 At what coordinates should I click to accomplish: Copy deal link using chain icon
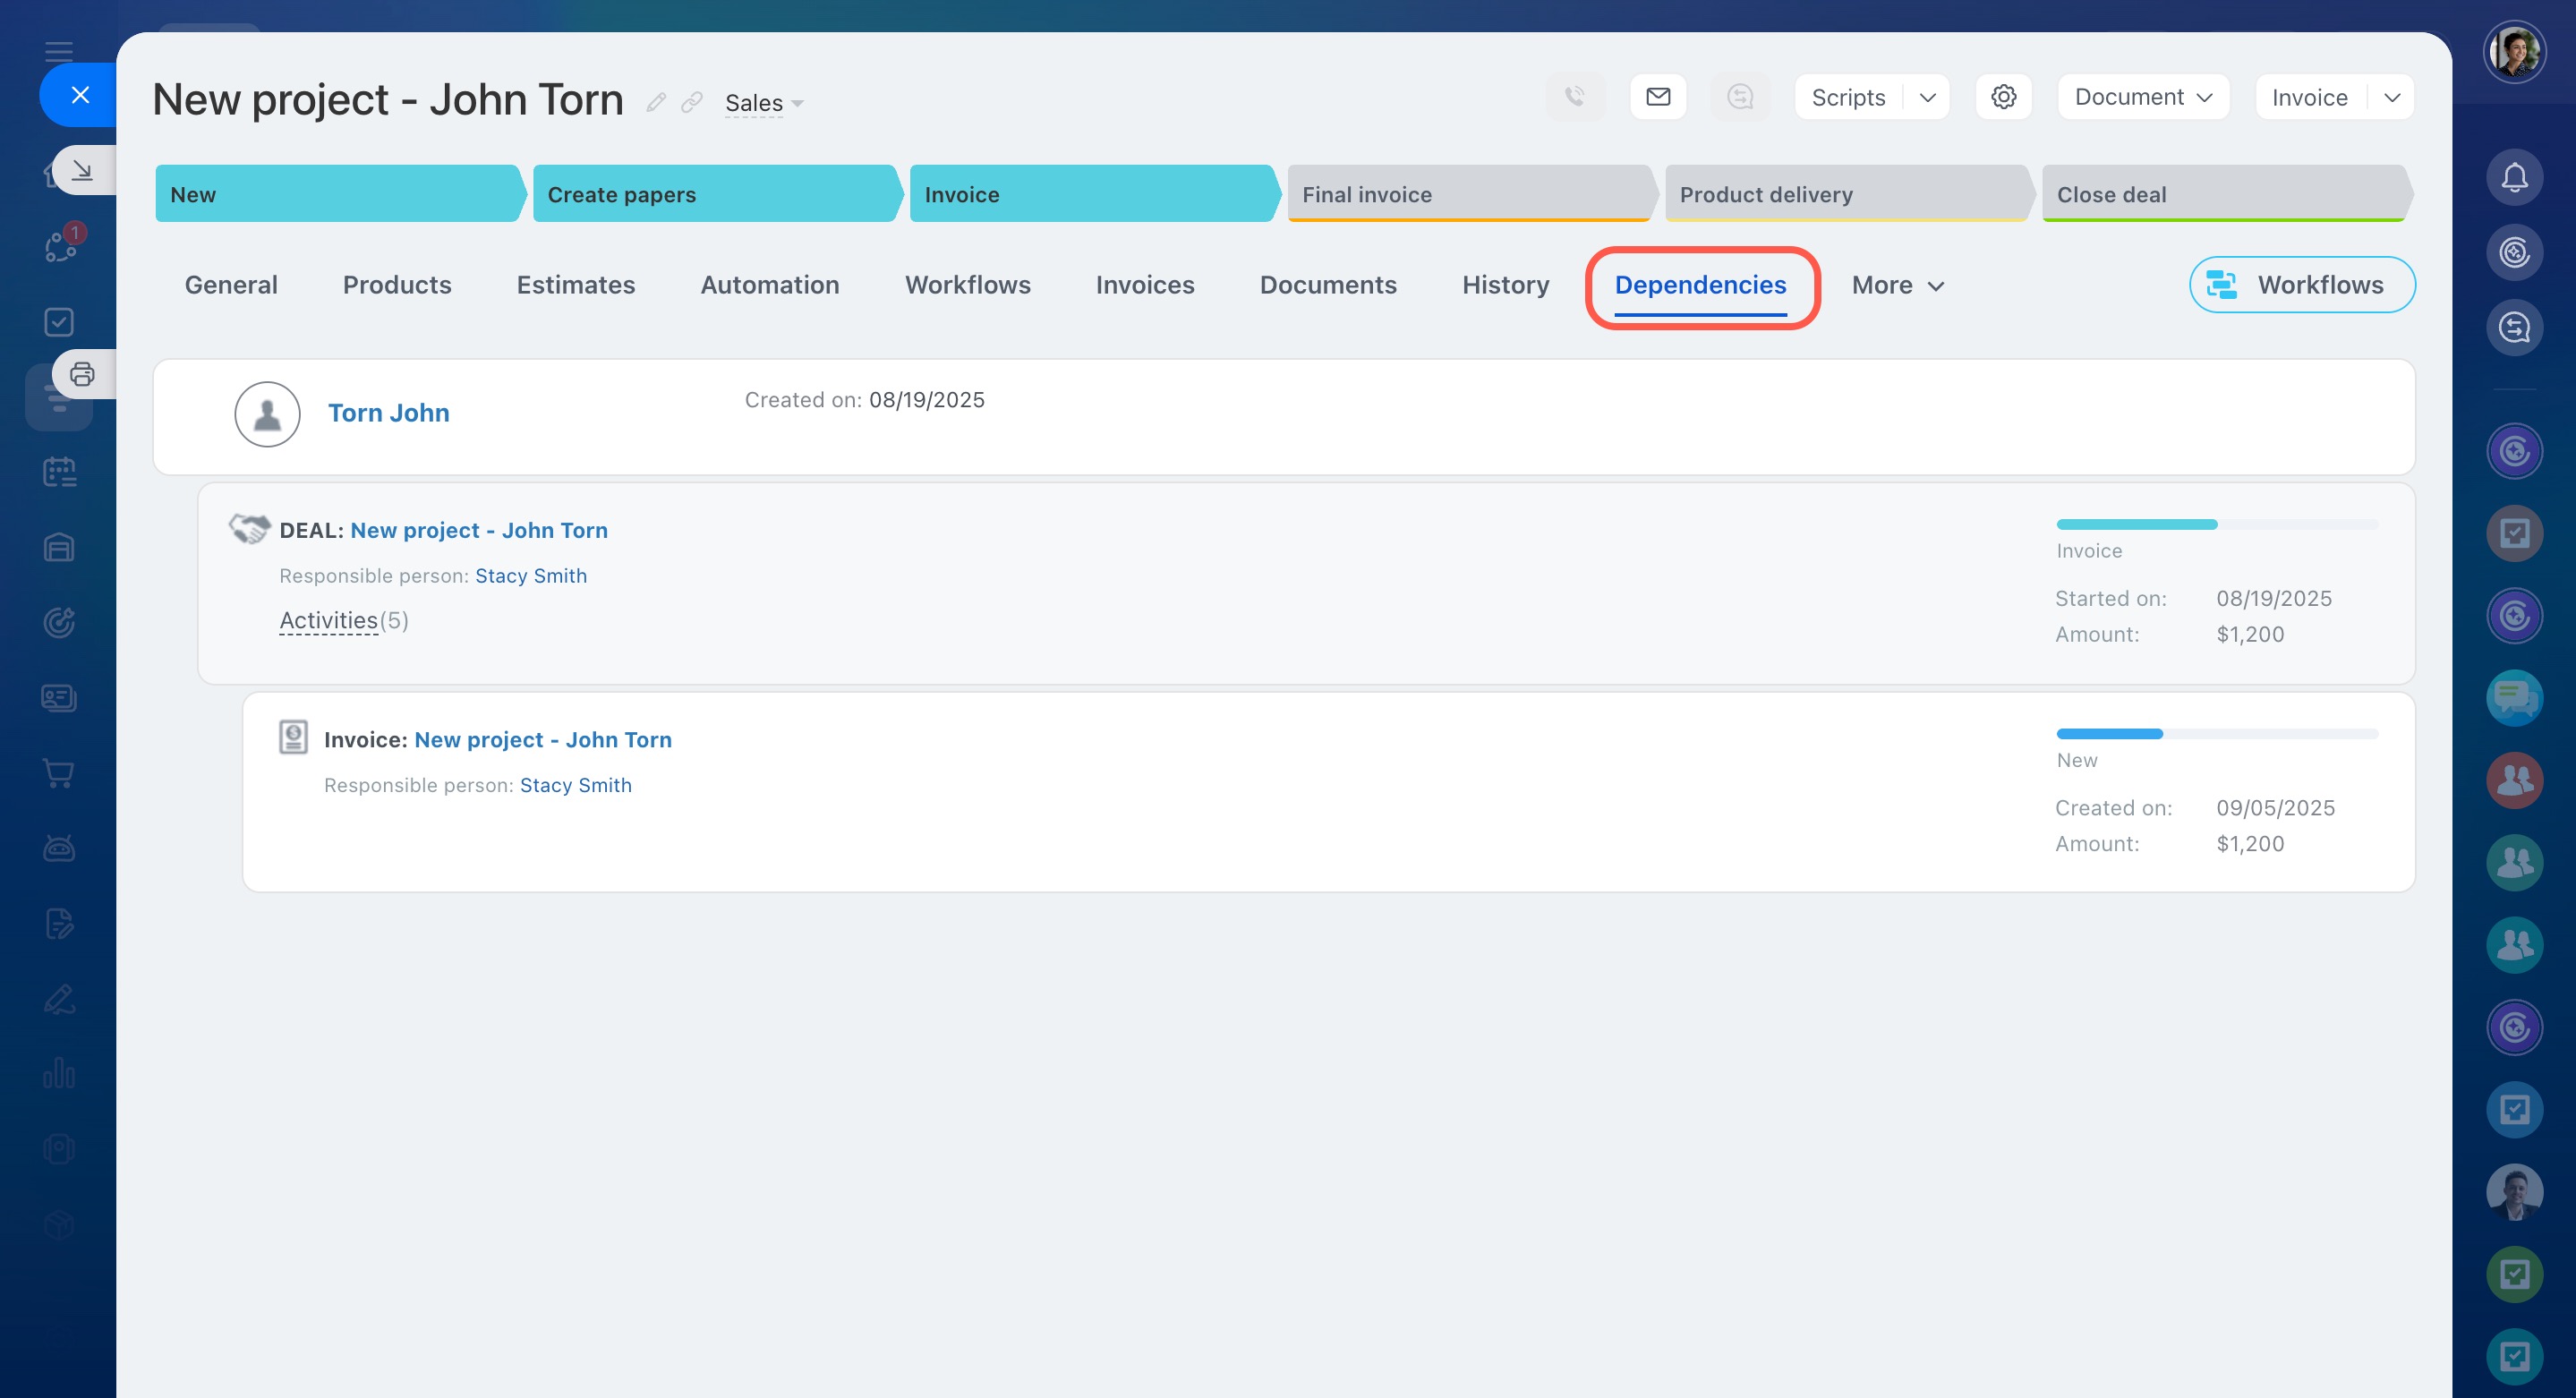(x=692, y=103)
